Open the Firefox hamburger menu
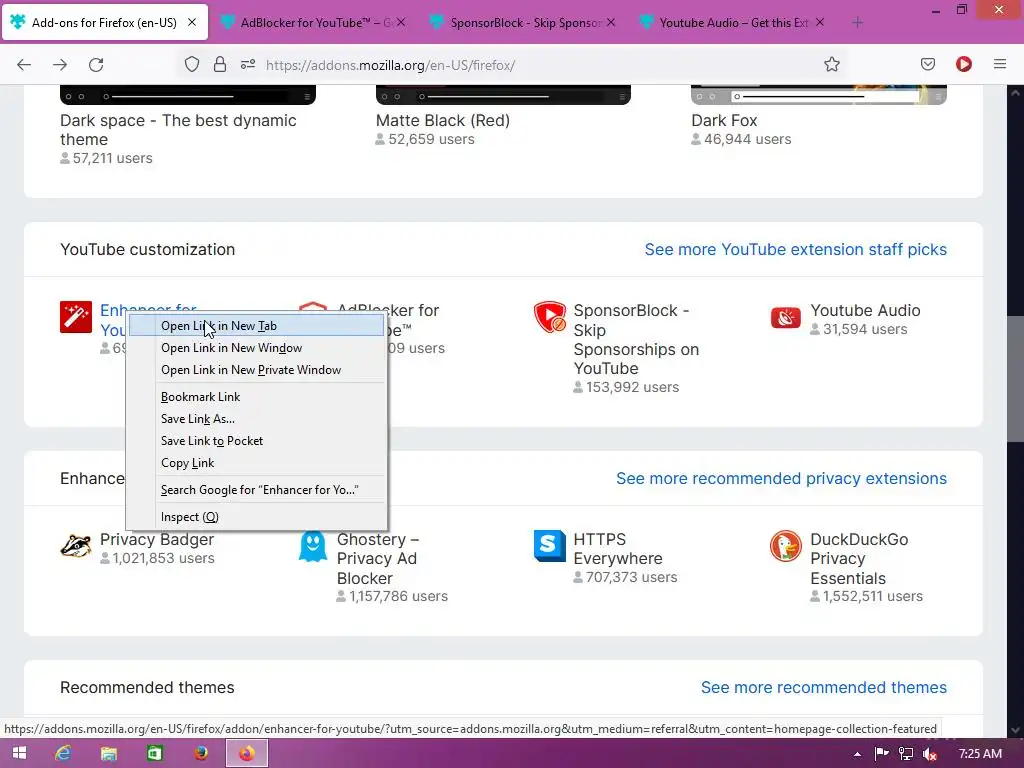 click(x=1000, y=64)
